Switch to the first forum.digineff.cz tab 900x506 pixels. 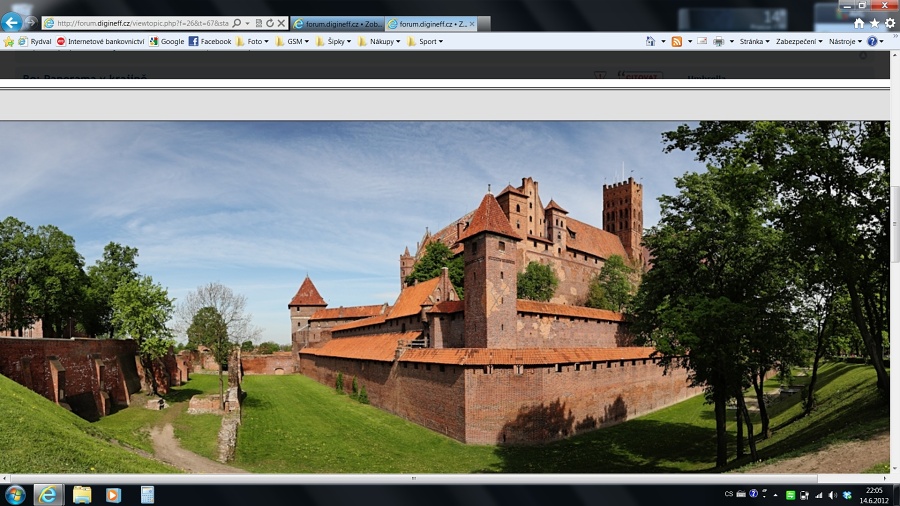coord(337,23)
